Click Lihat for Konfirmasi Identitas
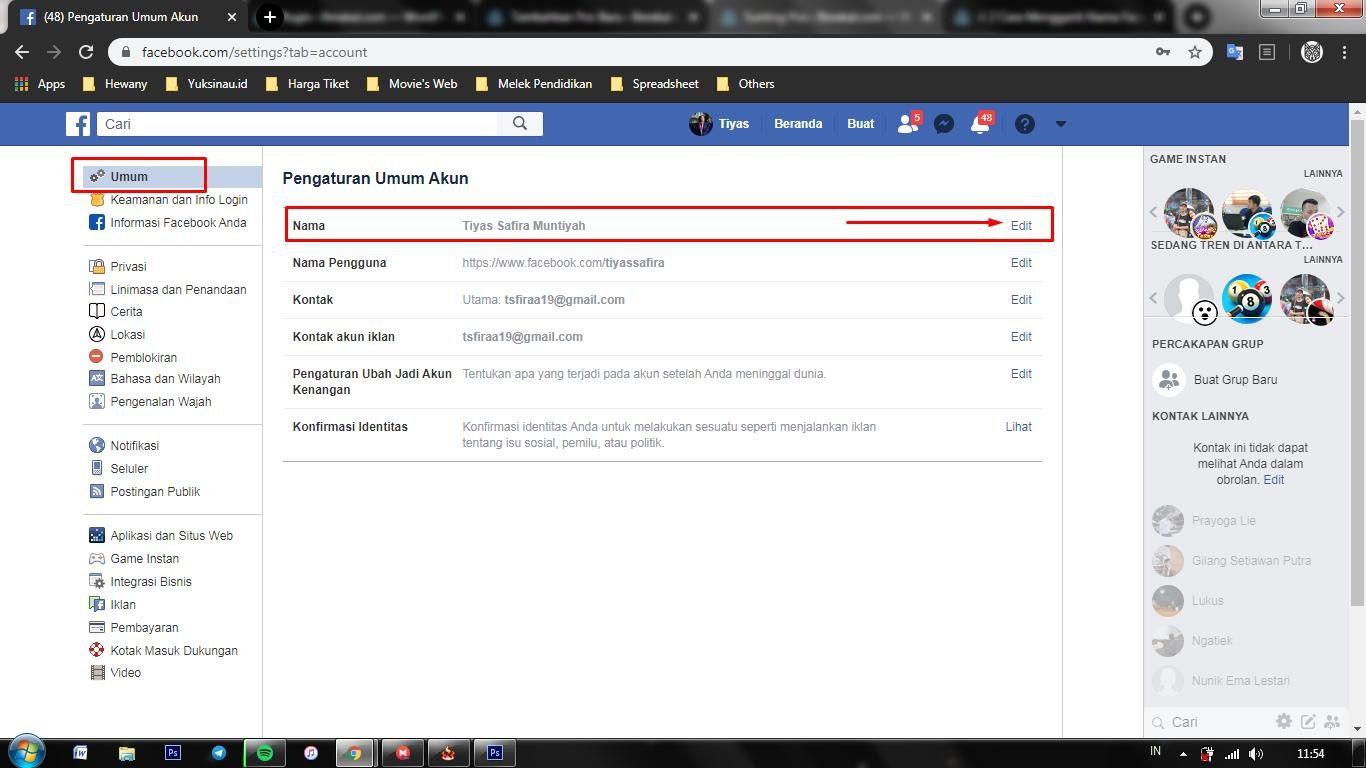Screen dimensions: 1366x768 pyautogui.click(x=1018, y=426)
